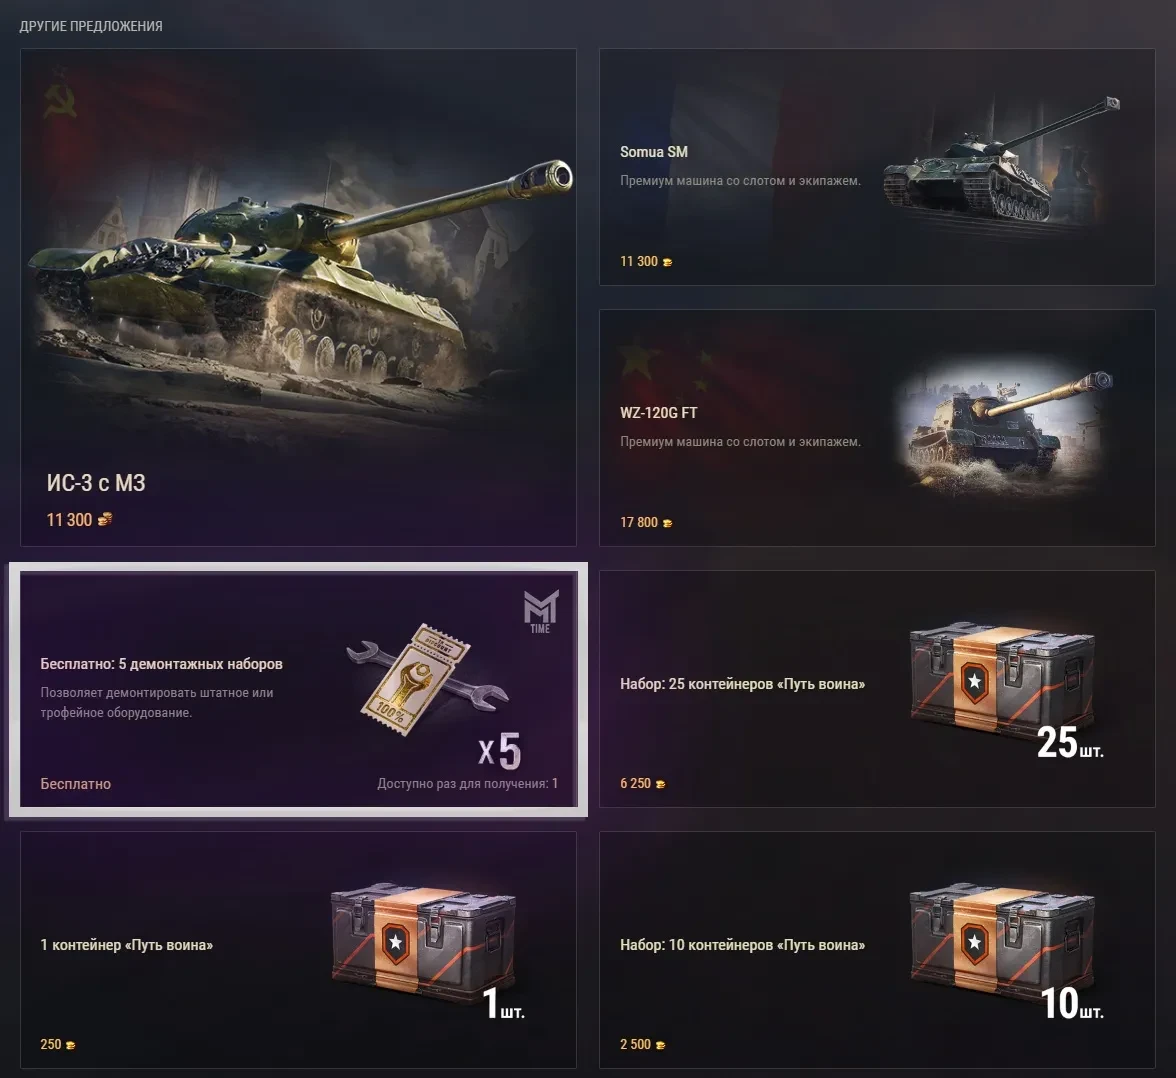Screen dimensions: 1176x1078
Task: Open 1 контейнер «Путь воина» offer
Action: [x=298, y=950]
